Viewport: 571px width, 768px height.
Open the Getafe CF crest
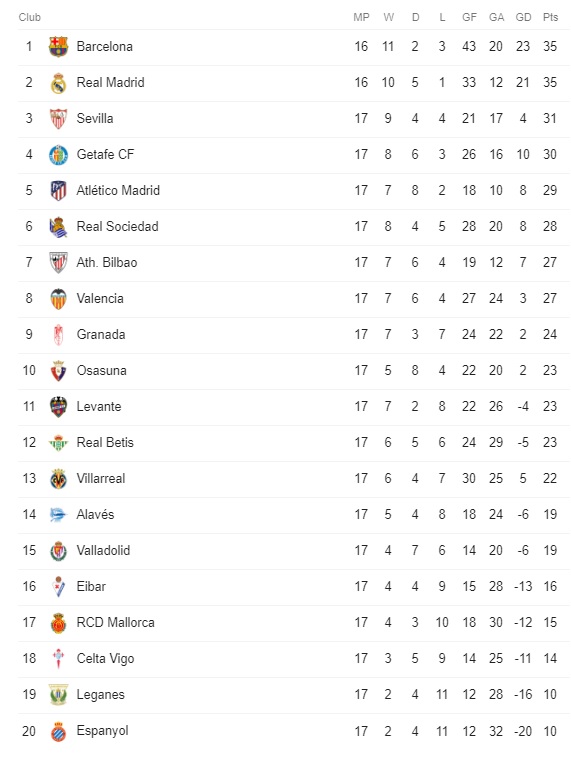point(58,155)
